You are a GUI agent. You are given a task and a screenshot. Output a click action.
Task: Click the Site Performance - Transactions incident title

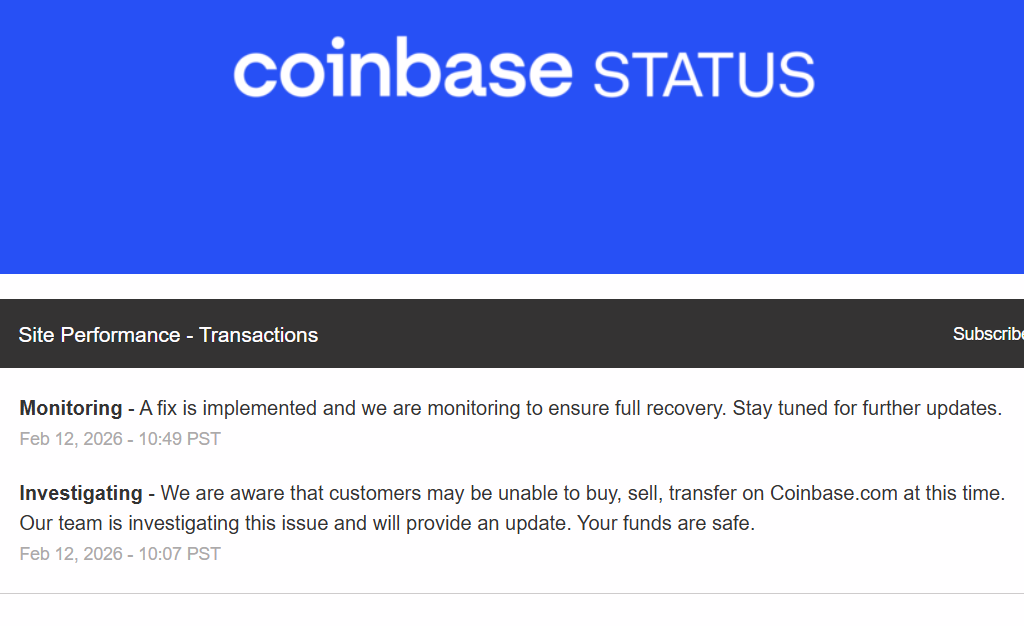pos(168,335)
